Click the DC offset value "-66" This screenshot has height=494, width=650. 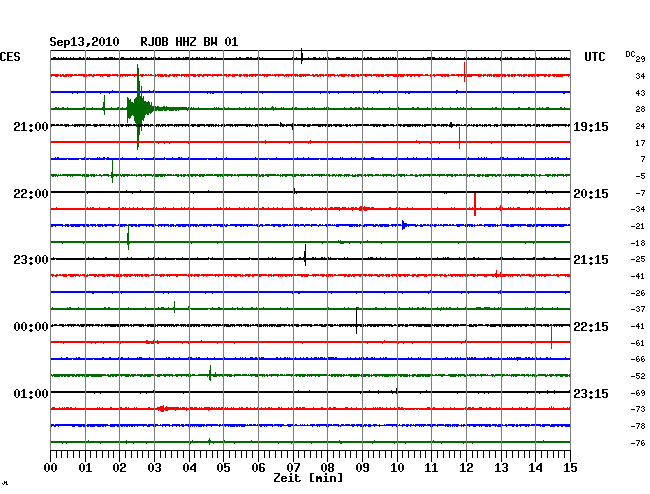coord(638,359)
